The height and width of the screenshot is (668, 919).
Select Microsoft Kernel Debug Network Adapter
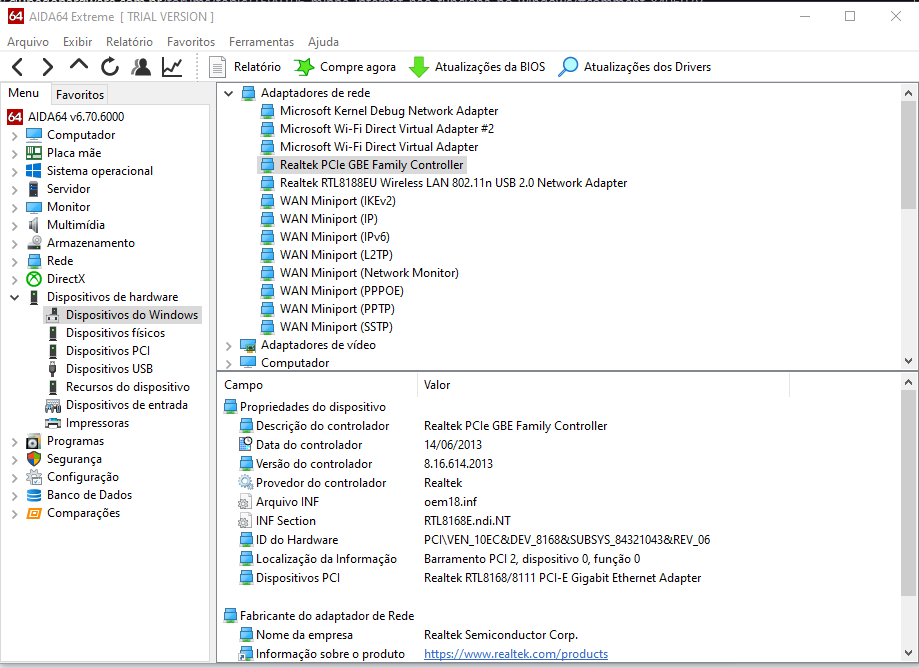389,111
